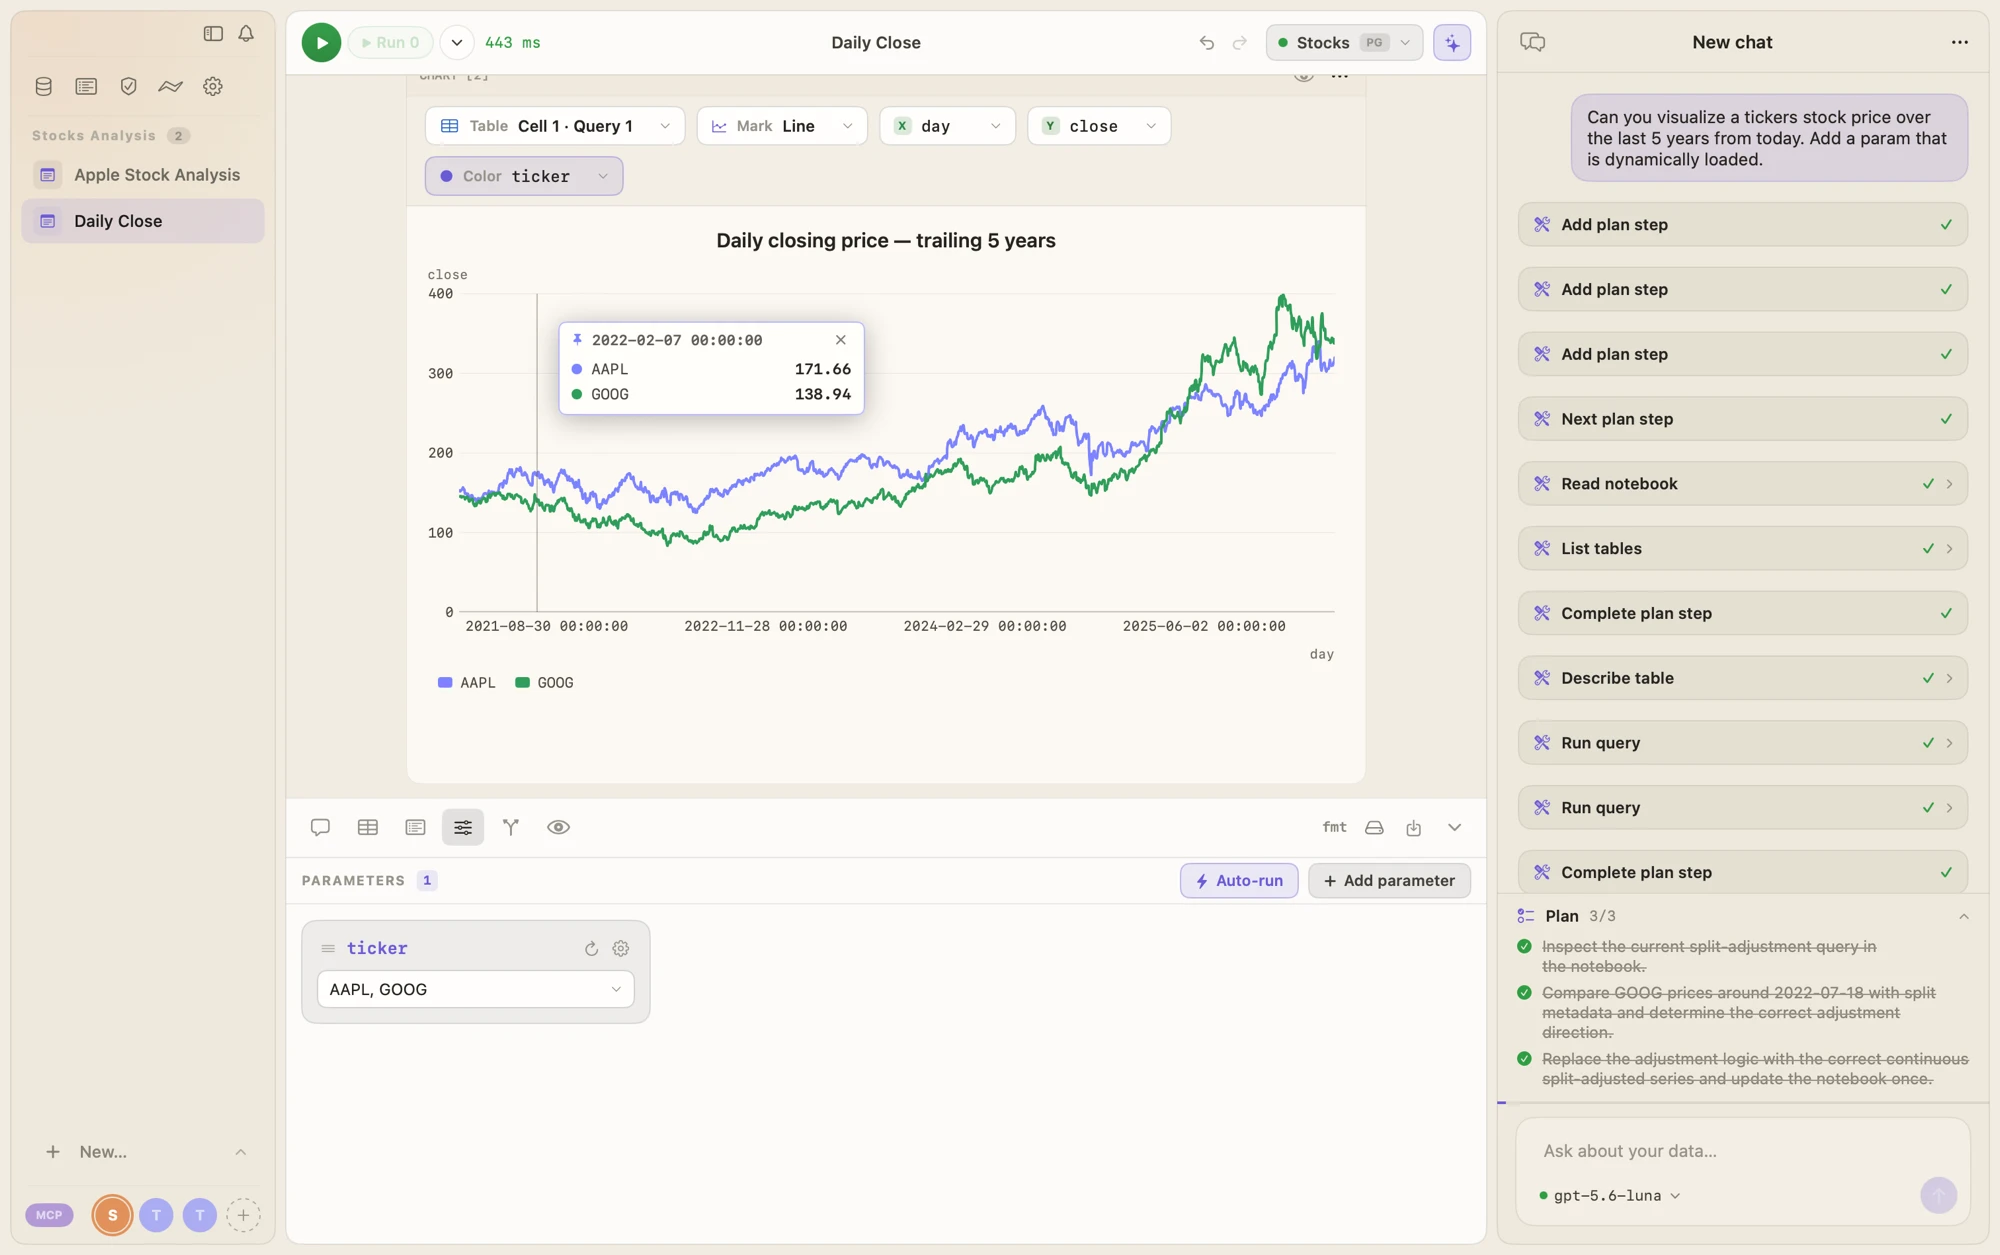Image resolution: width=2000 pixels, height=1255 pixels.
Task: Unpin the tooltip with pin icon
Action: point(577,340)
